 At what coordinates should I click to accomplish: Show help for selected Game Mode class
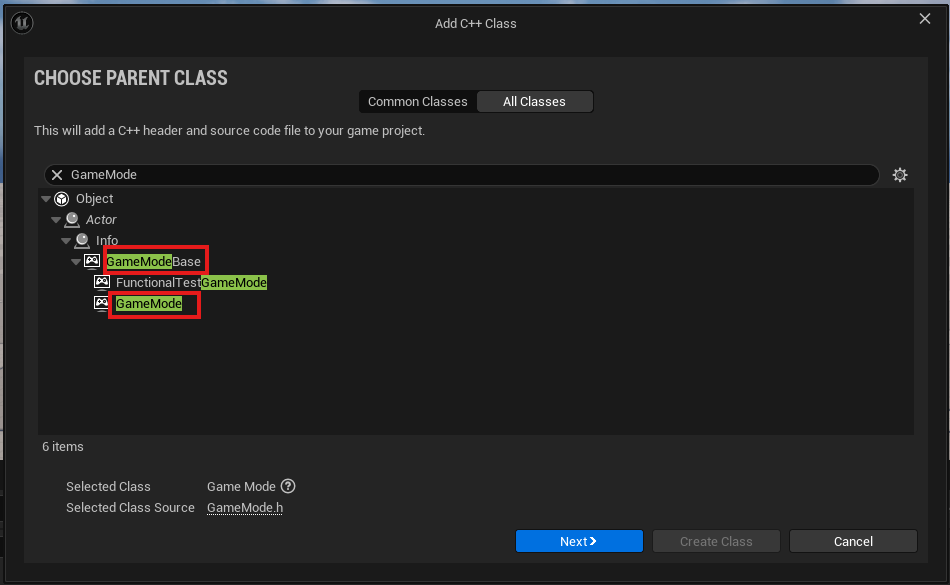click(x=288, y=486)
